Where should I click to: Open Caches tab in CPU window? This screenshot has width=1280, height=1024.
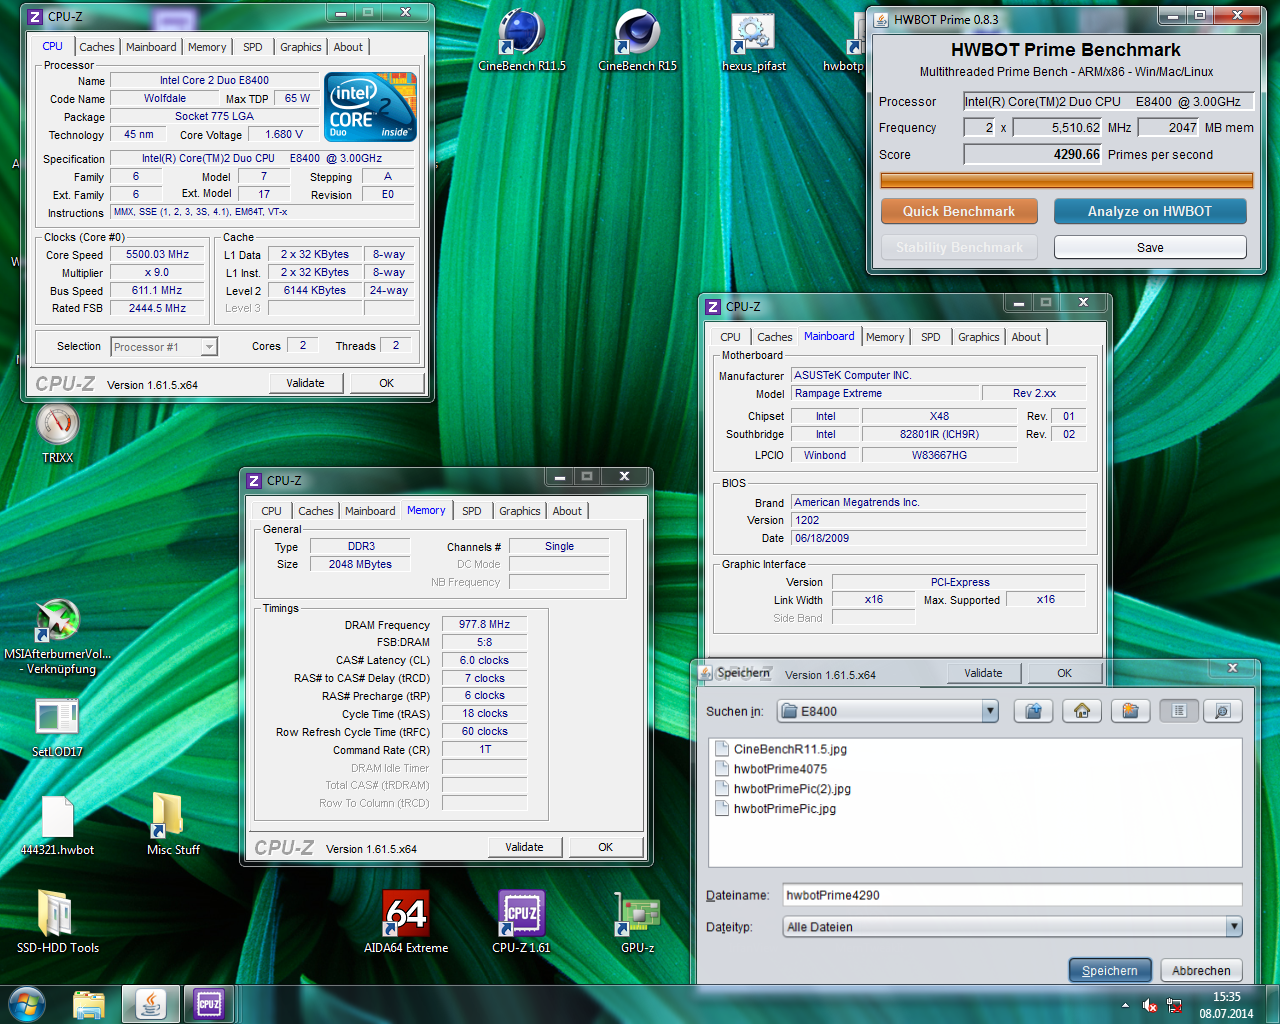click(x=97, y=47)
